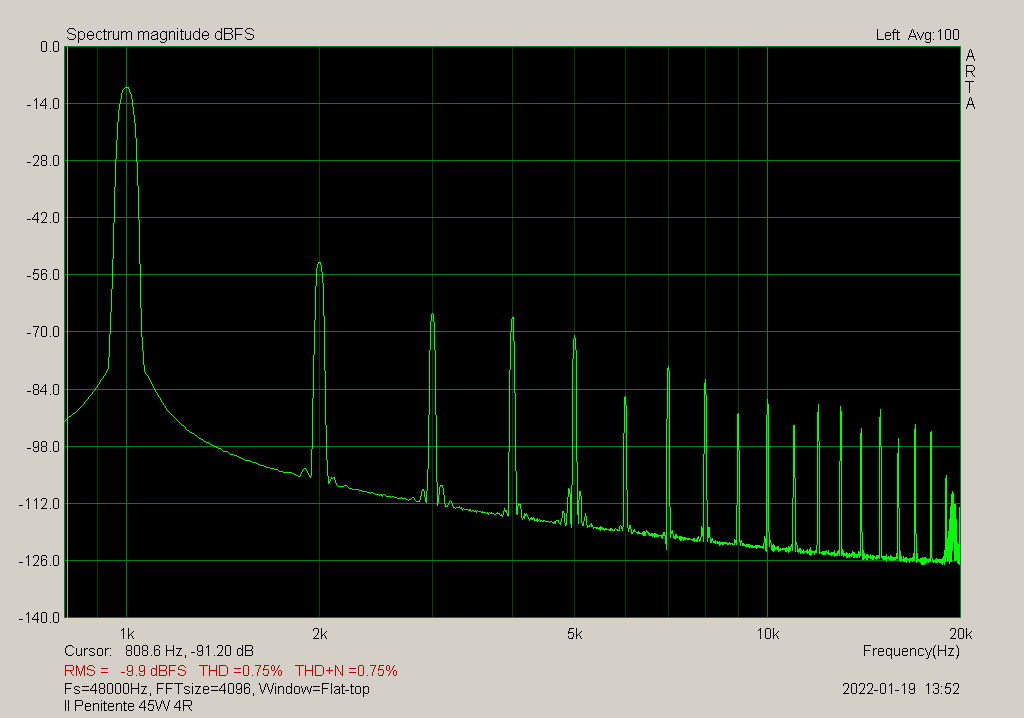Click the 1 kHz fundamental peak top

click(x=127, y=88)
